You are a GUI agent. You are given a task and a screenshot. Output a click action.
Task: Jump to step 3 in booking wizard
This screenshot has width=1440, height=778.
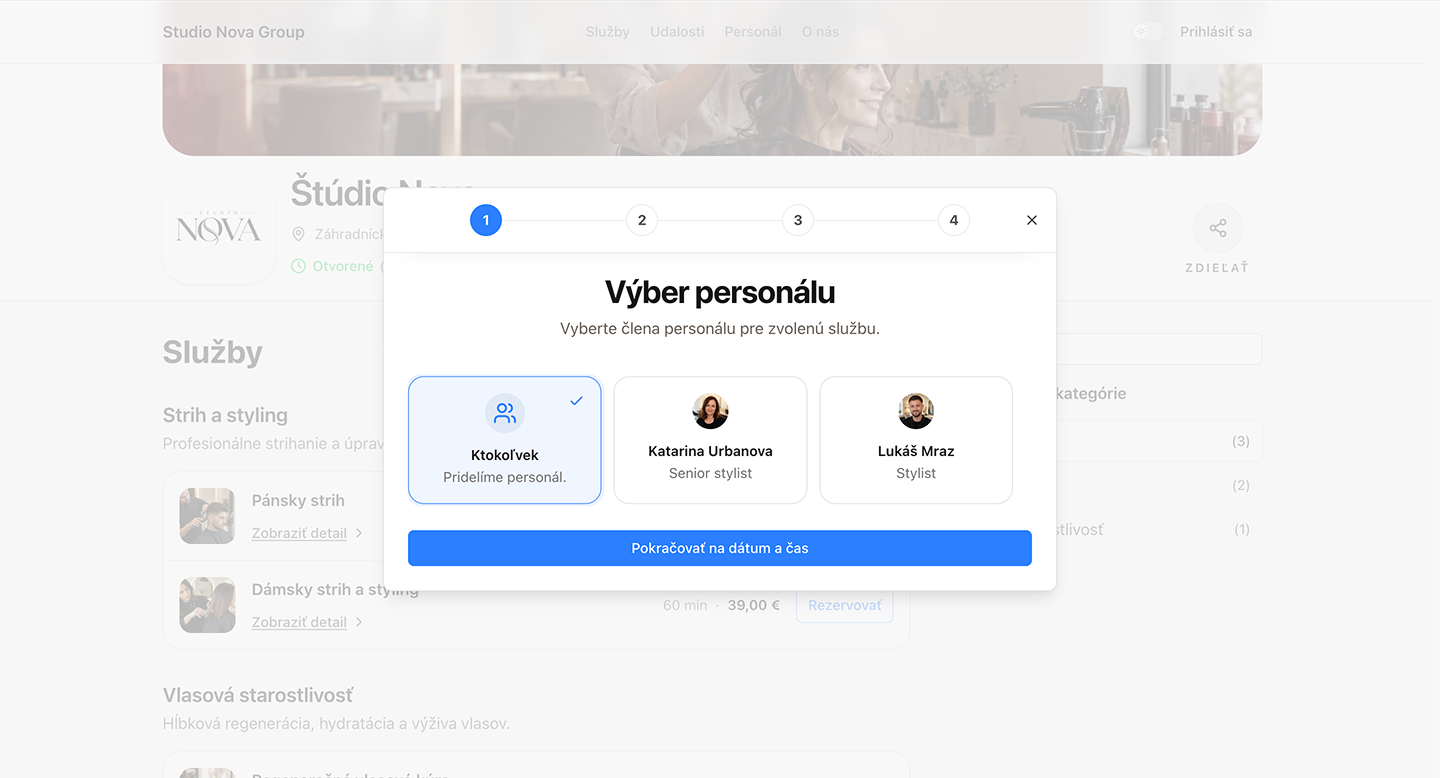coord(798,220)
